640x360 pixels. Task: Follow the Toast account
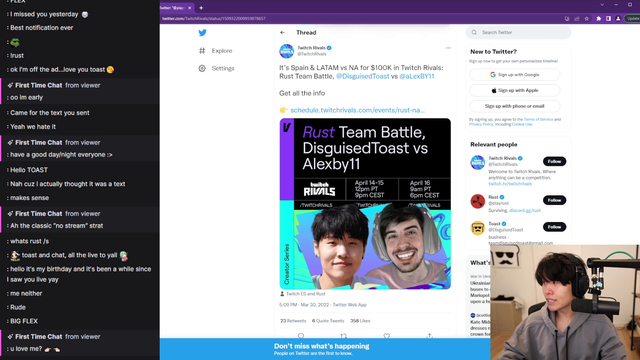[554, 227]
